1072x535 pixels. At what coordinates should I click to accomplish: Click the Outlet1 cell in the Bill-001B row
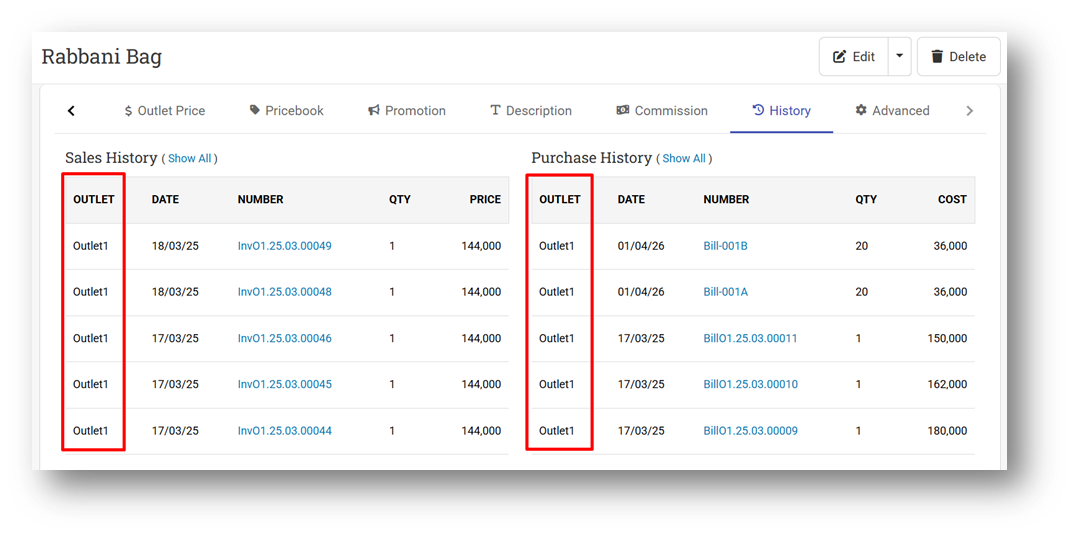coord(557,246)
